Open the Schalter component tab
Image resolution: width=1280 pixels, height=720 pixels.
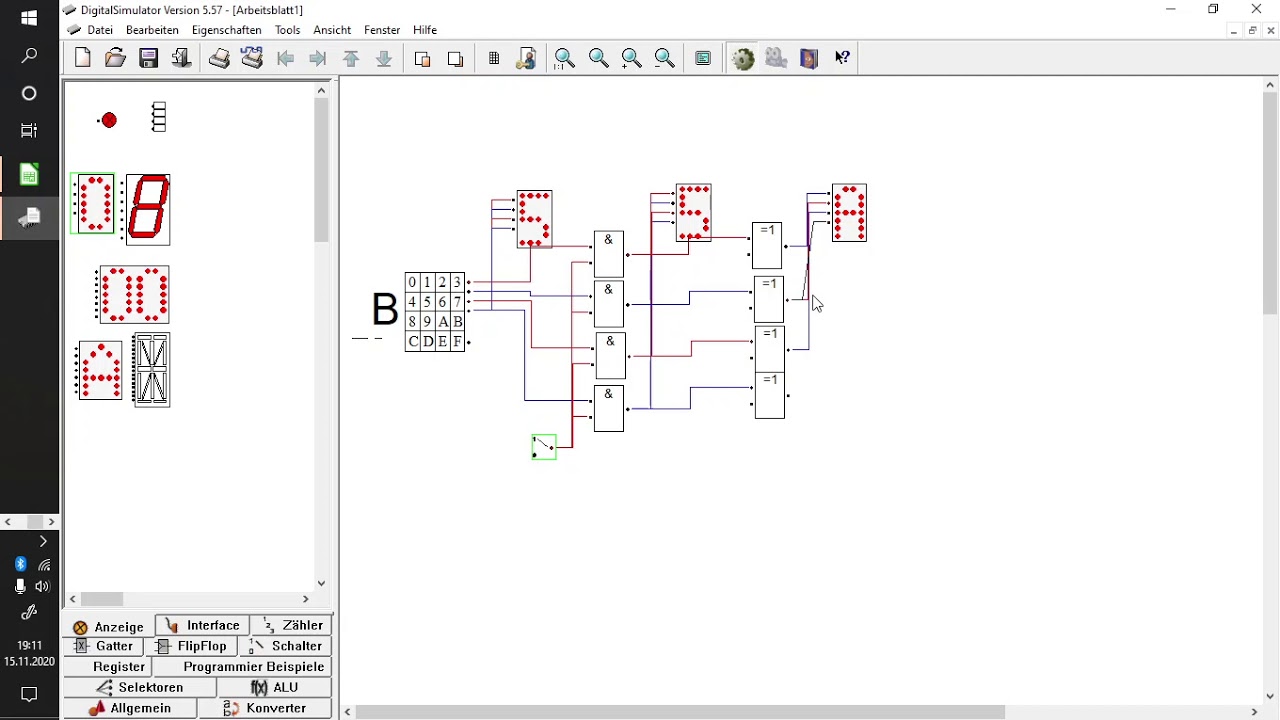point(286,646)
